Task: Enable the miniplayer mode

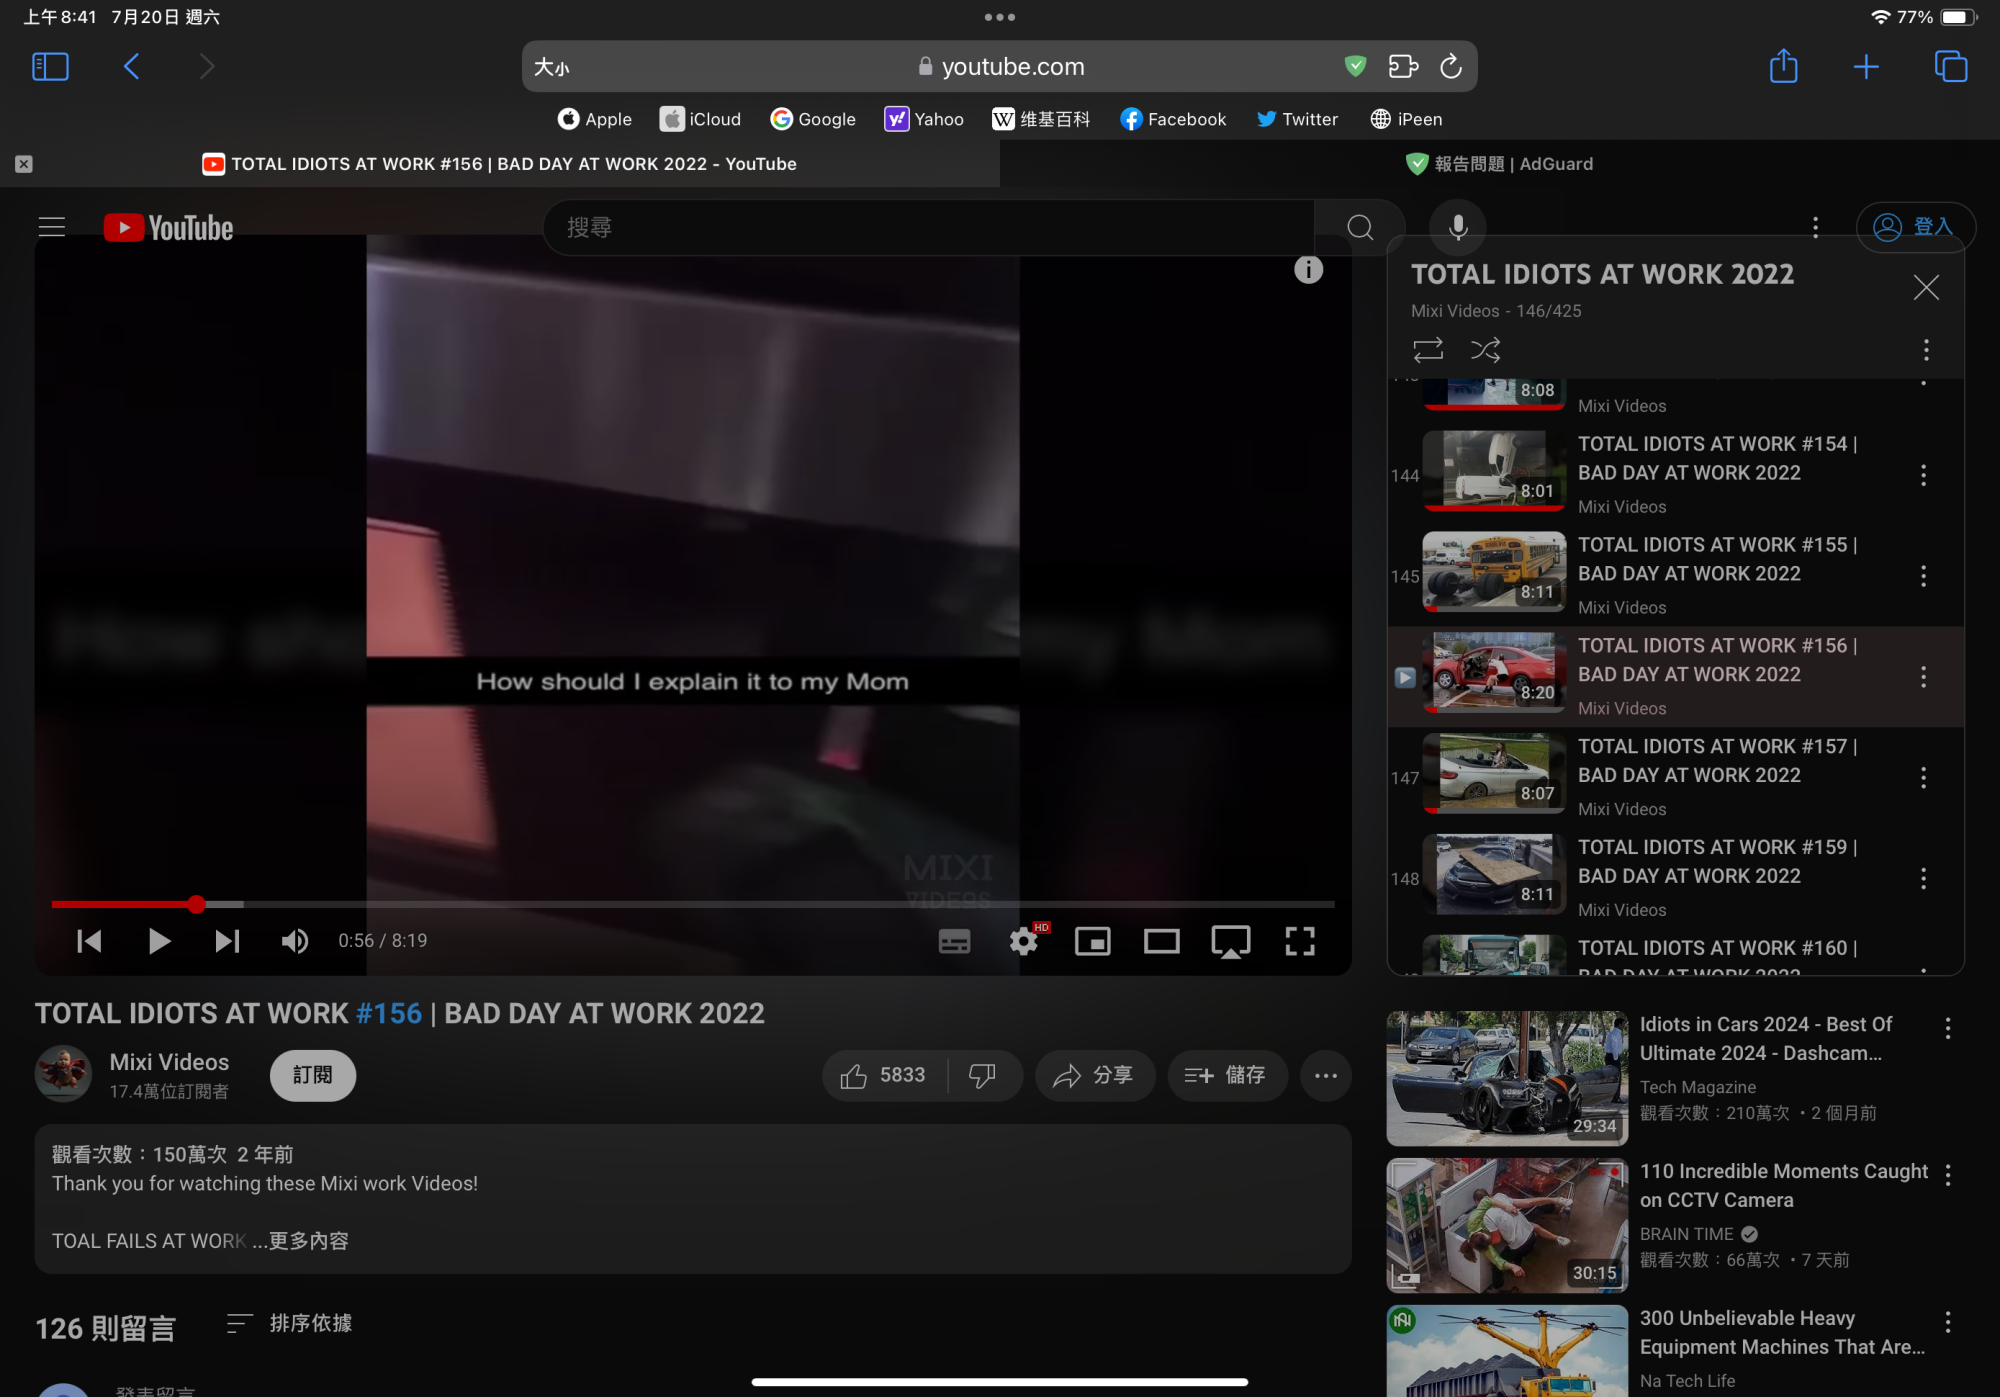Action: (1092, 941)
